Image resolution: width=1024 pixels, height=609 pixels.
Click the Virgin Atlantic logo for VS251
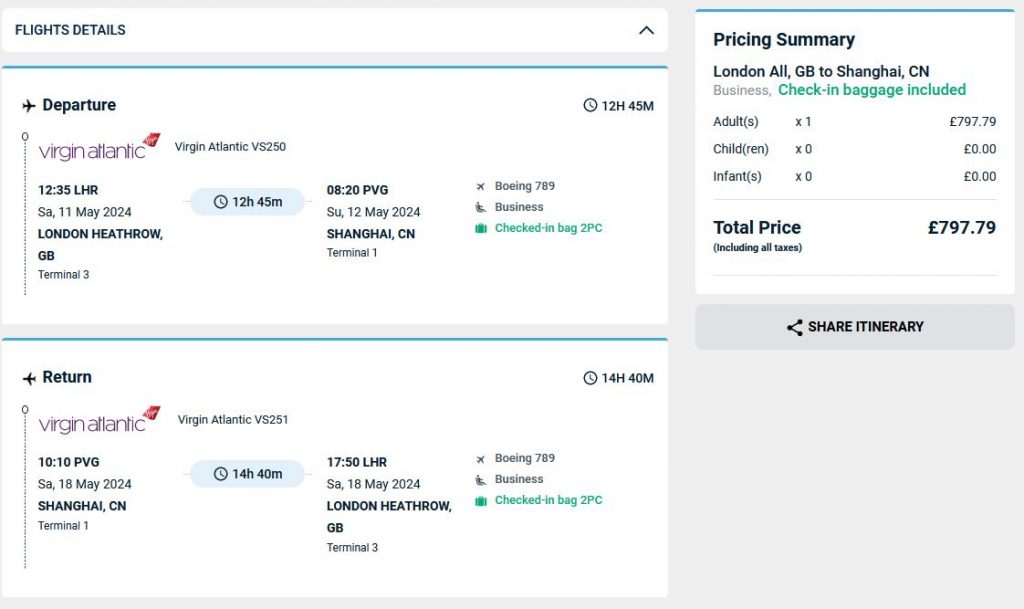point(99,420)
